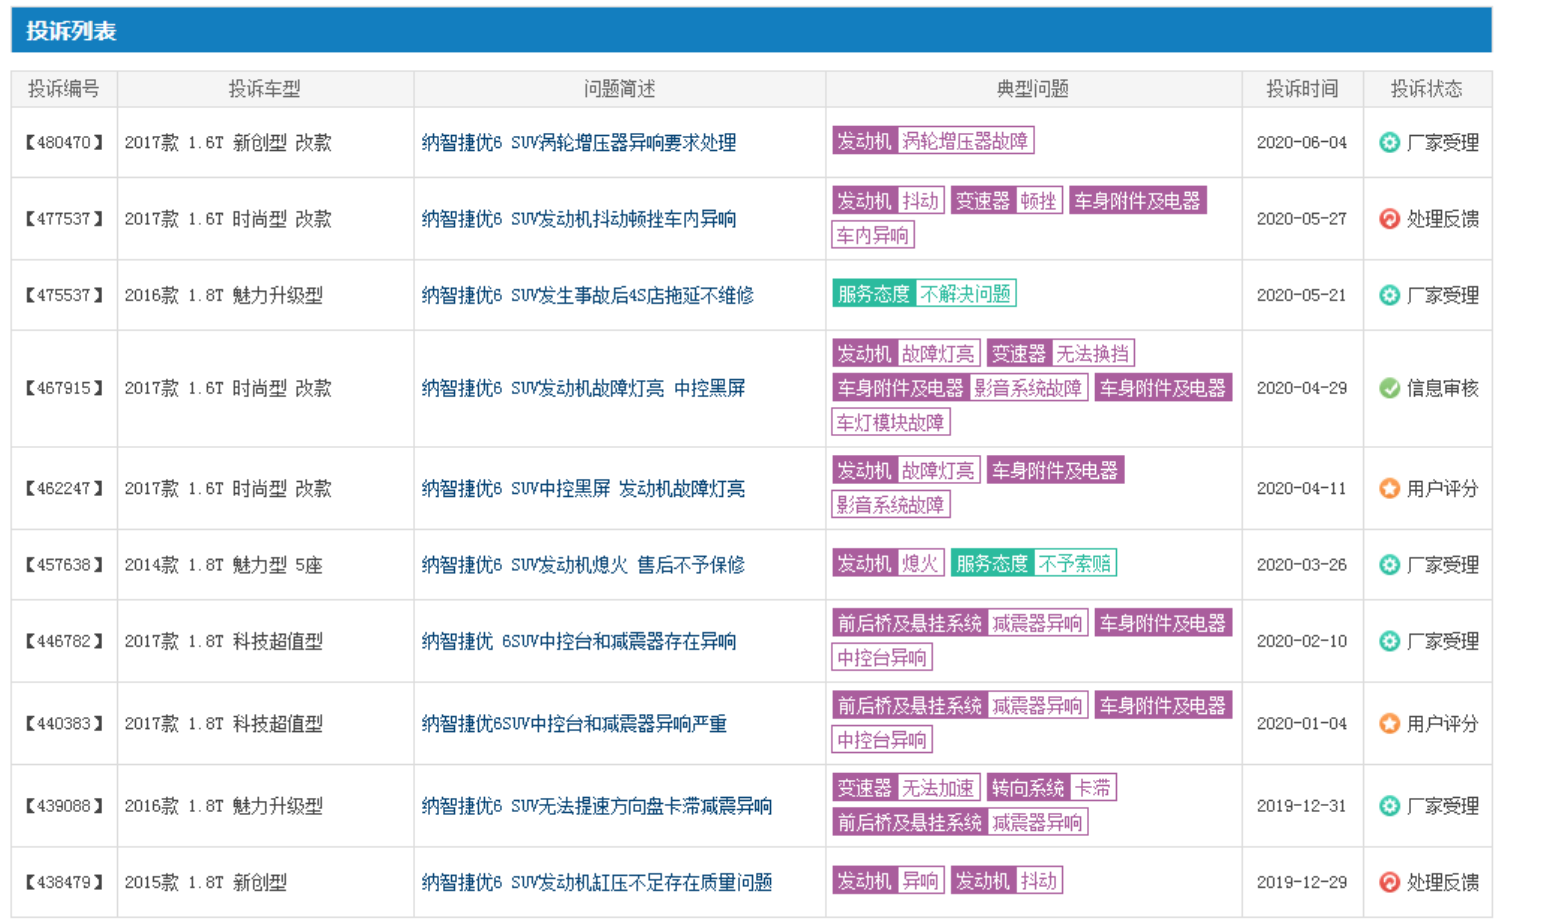Click the 投诉状态 column header
The width and height of the screenshot is (1564, 922).
coord(1426,89)
